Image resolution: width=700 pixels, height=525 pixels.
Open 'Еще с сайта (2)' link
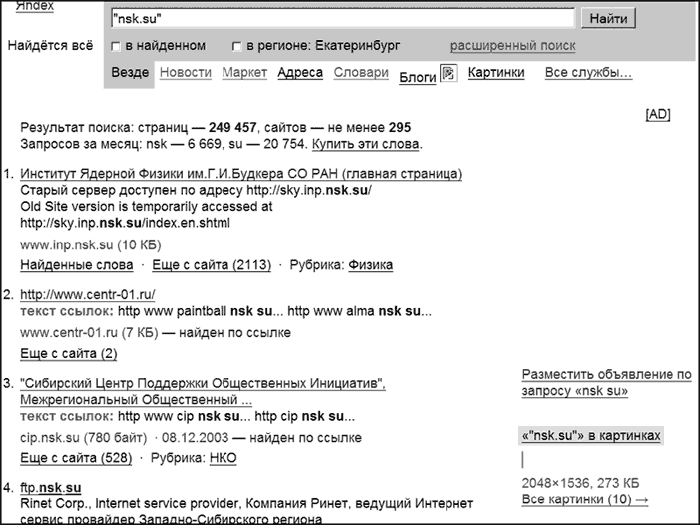click(69, 354)
